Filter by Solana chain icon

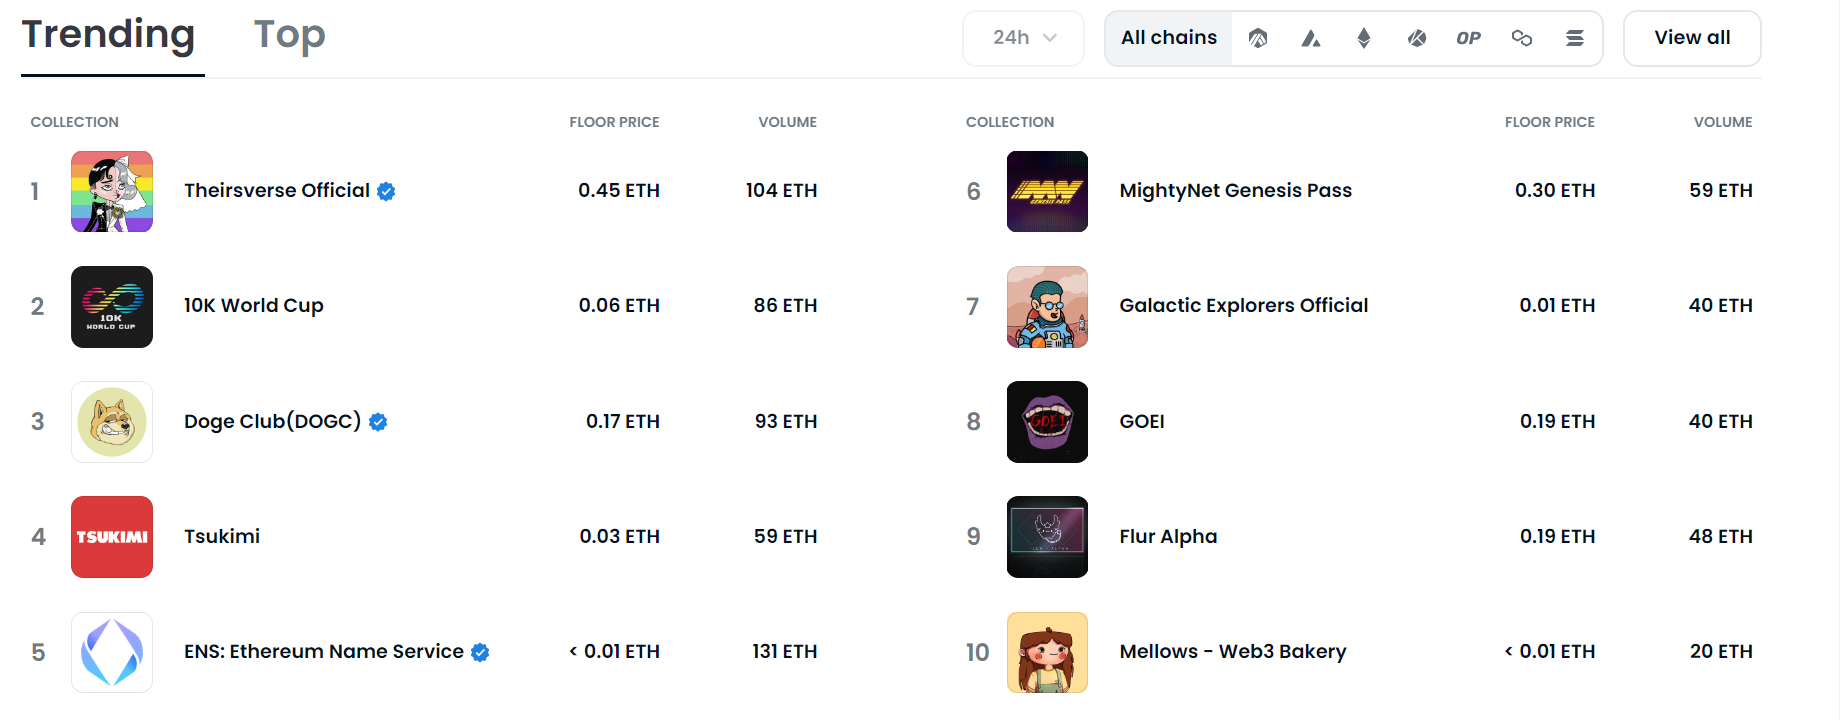[x=1575, y=38]
